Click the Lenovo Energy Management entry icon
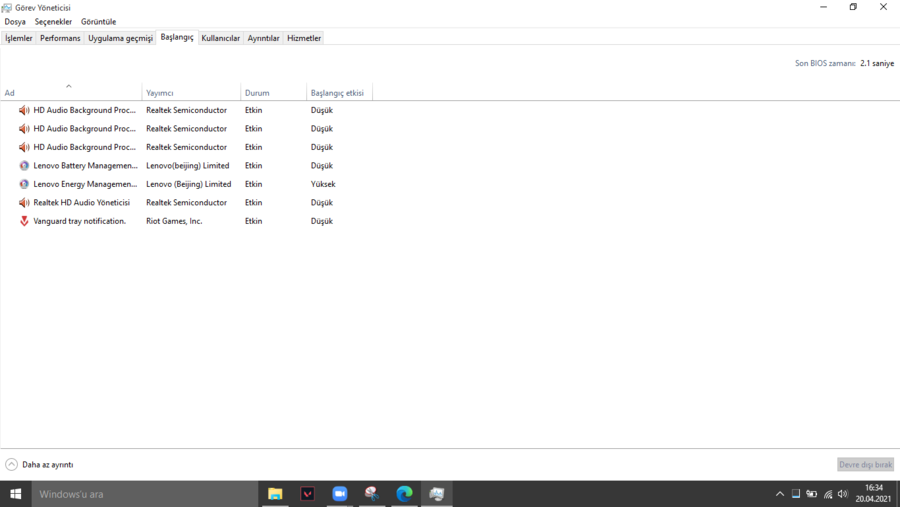900x507 pixels. (24, 184)
